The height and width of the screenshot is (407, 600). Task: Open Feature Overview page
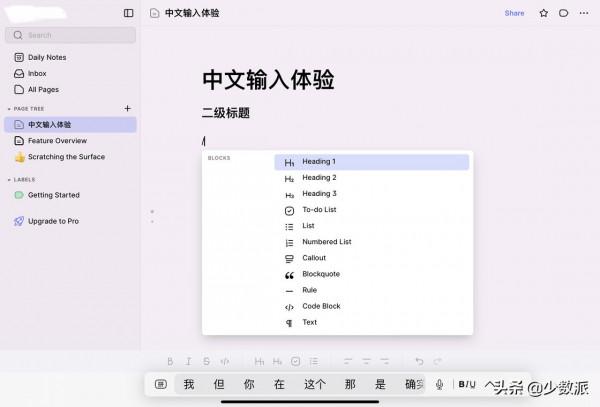pyautogui.click(x=70, y=141)
